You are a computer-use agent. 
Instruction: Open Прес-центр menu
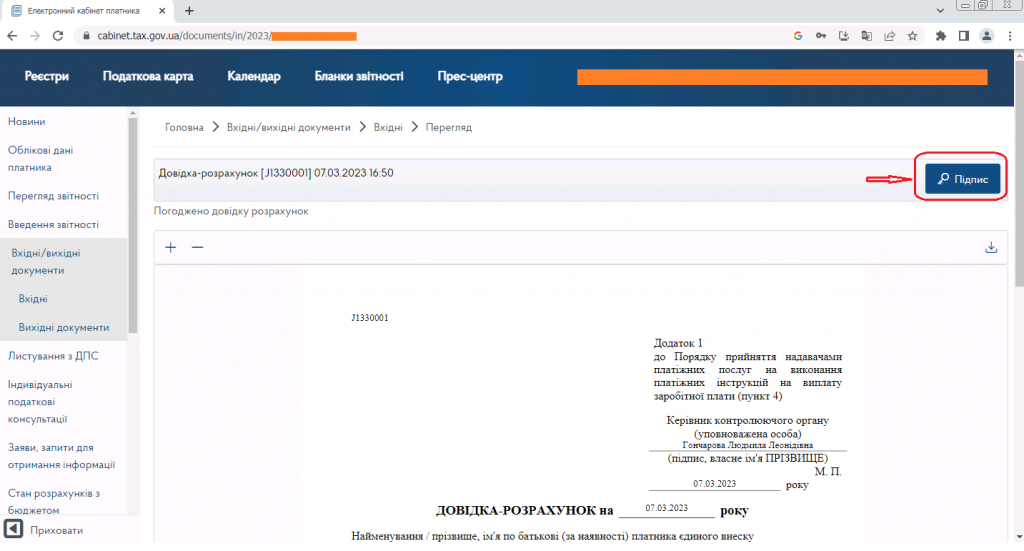pos(470,76)
